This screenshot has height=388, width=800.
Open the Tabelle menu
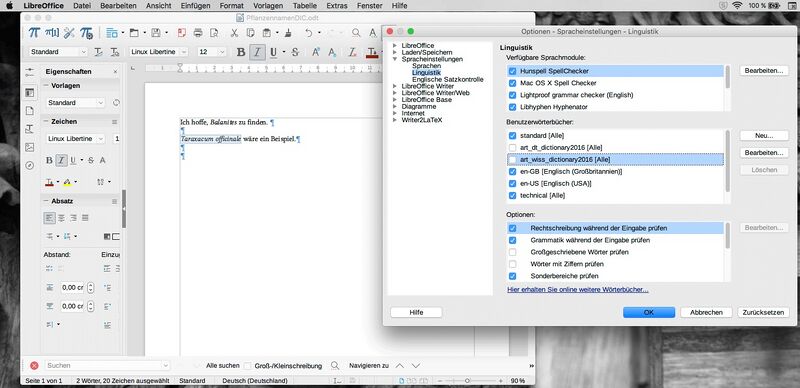click(305, 6)
